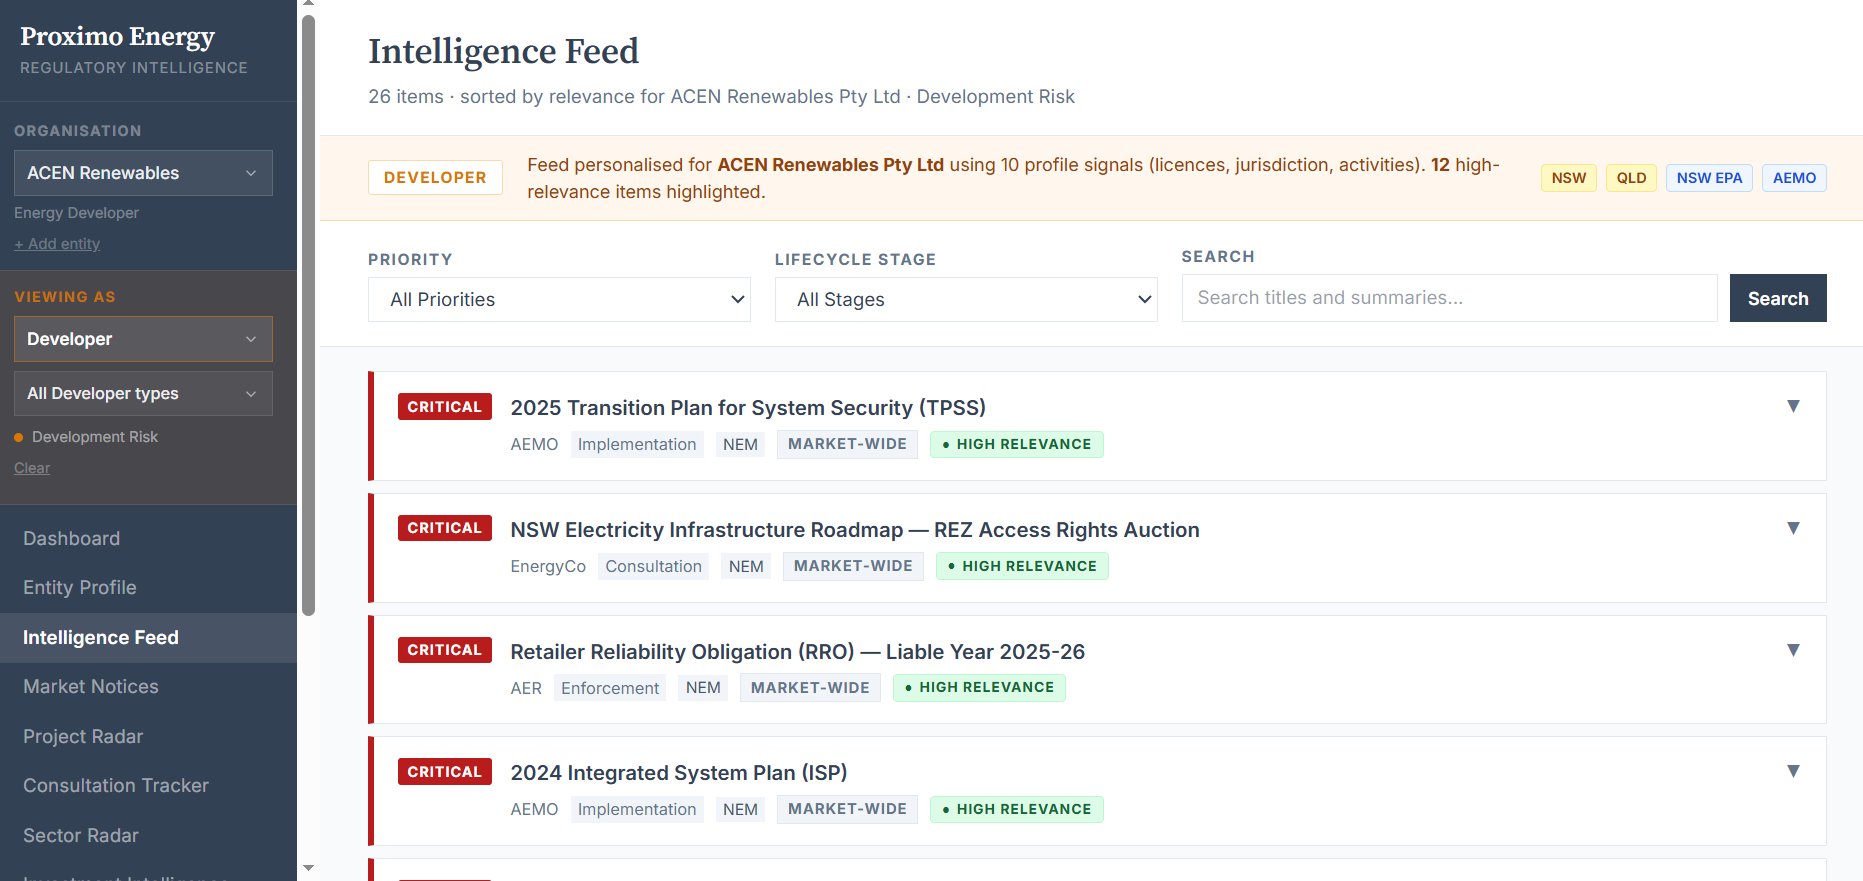Expand the Retailer Reliability Obligation item
This screenshot has width=1863, height=881.
[x=1793, y=650]
